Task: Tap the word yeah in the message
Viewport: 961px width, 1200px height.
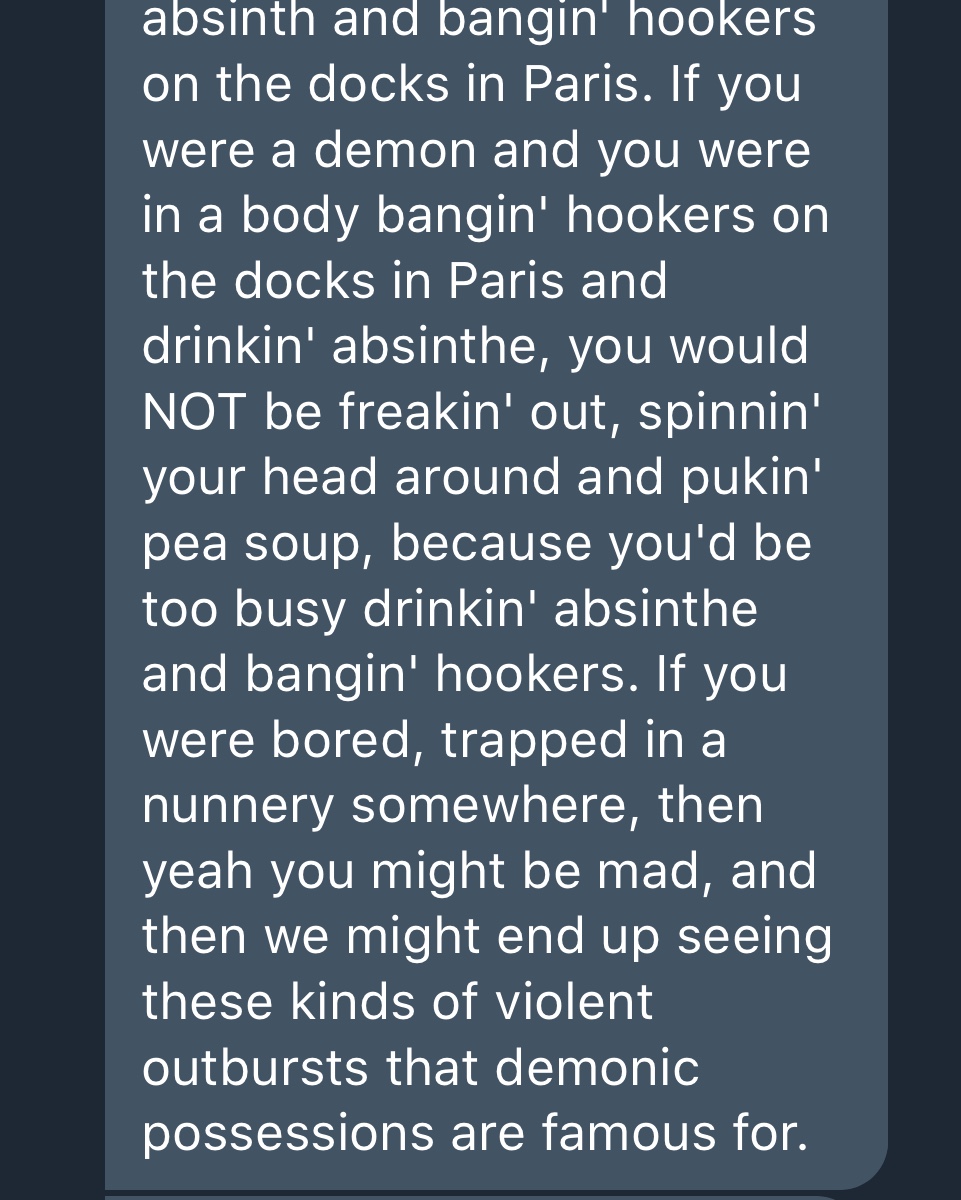Action: [197, 873]
